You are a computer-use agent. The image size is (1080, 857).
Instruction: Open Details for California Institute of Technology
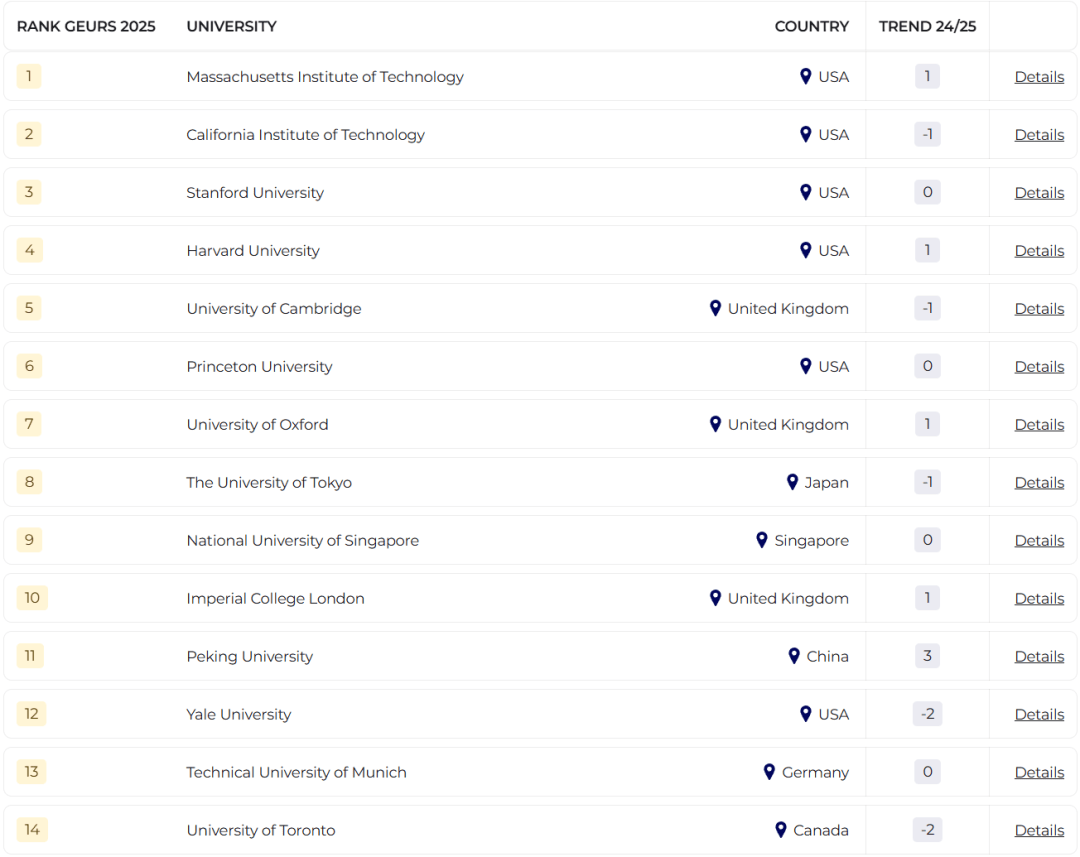[1039, 135]
